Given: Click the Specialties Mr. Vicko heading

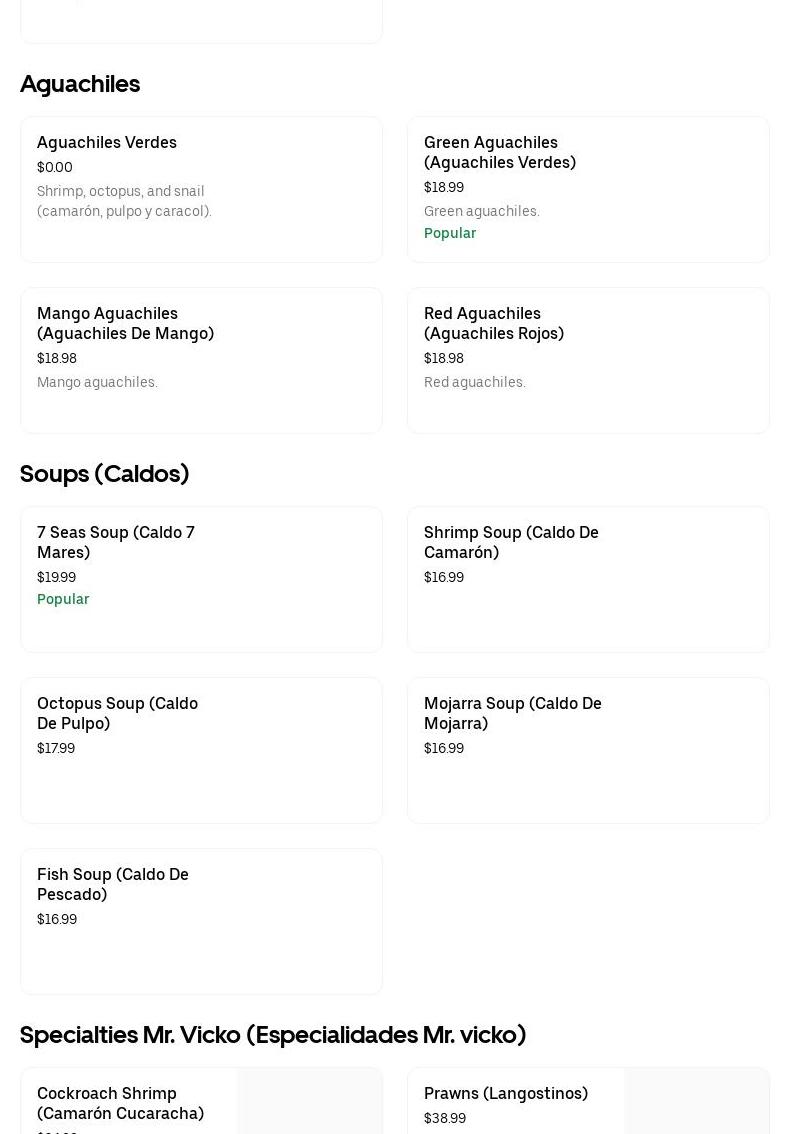Looking at the screenshot, I should tap(272, 1035).
